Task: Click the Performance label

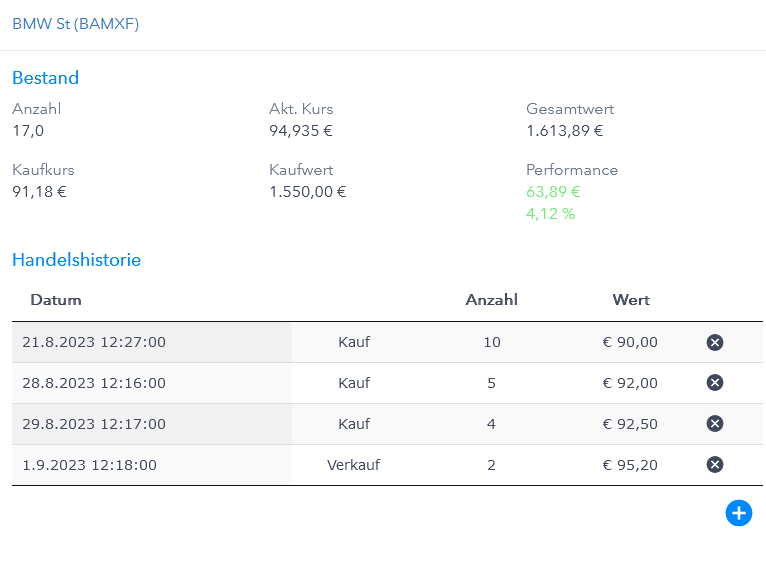Action: [572, 170]
